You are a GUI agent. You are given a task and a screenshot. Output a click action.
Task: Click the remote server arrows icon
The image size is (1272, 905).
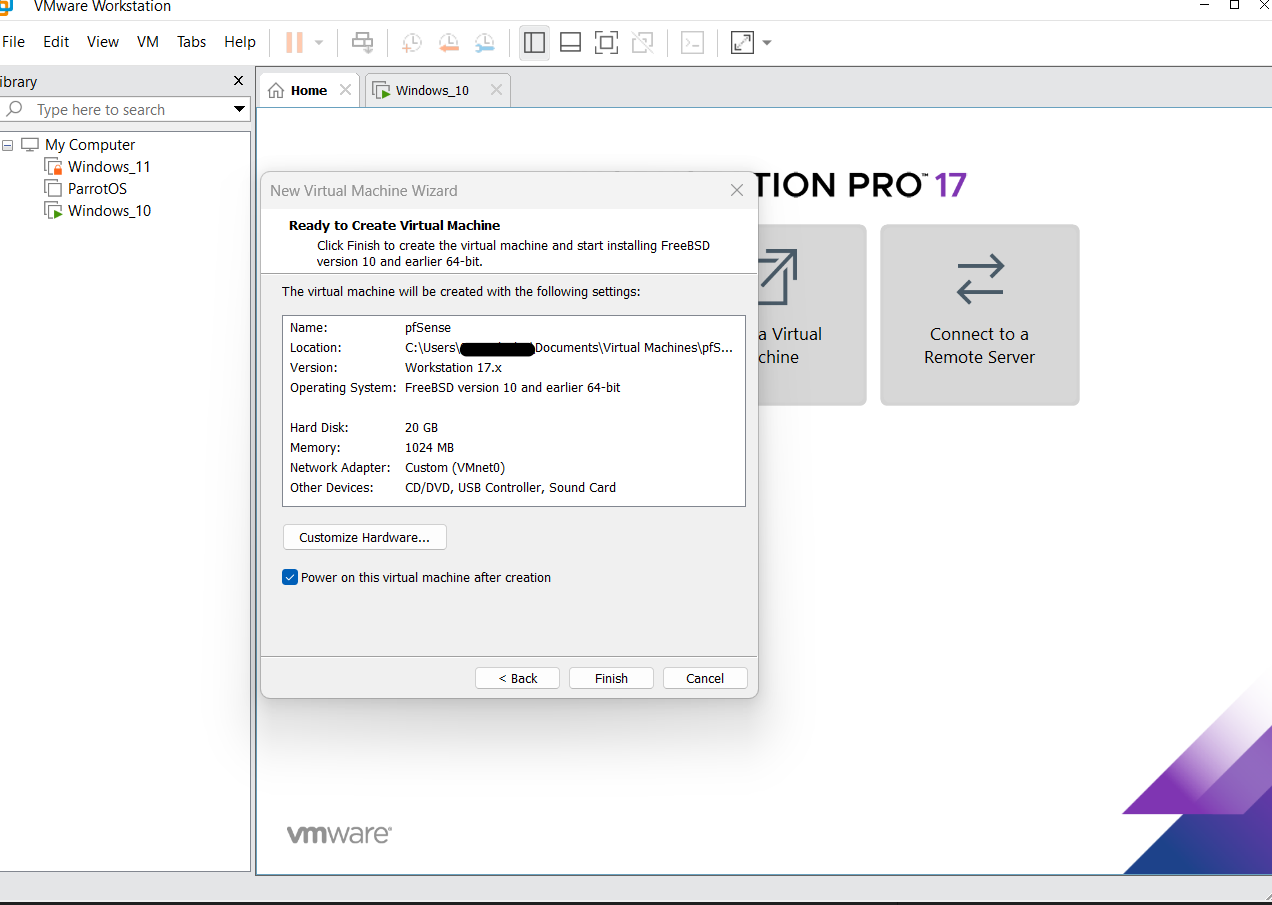(x=979, y=279)
